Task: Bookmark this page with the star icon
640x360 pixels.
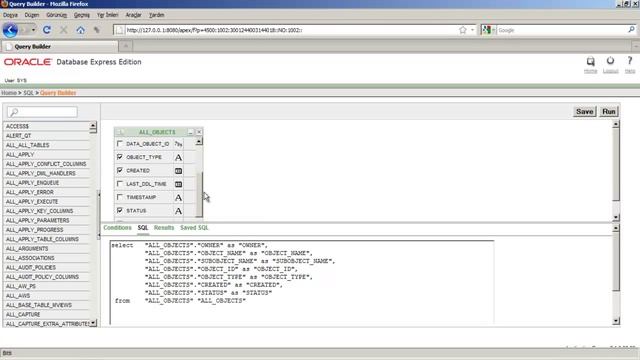Action: [462, 30]
